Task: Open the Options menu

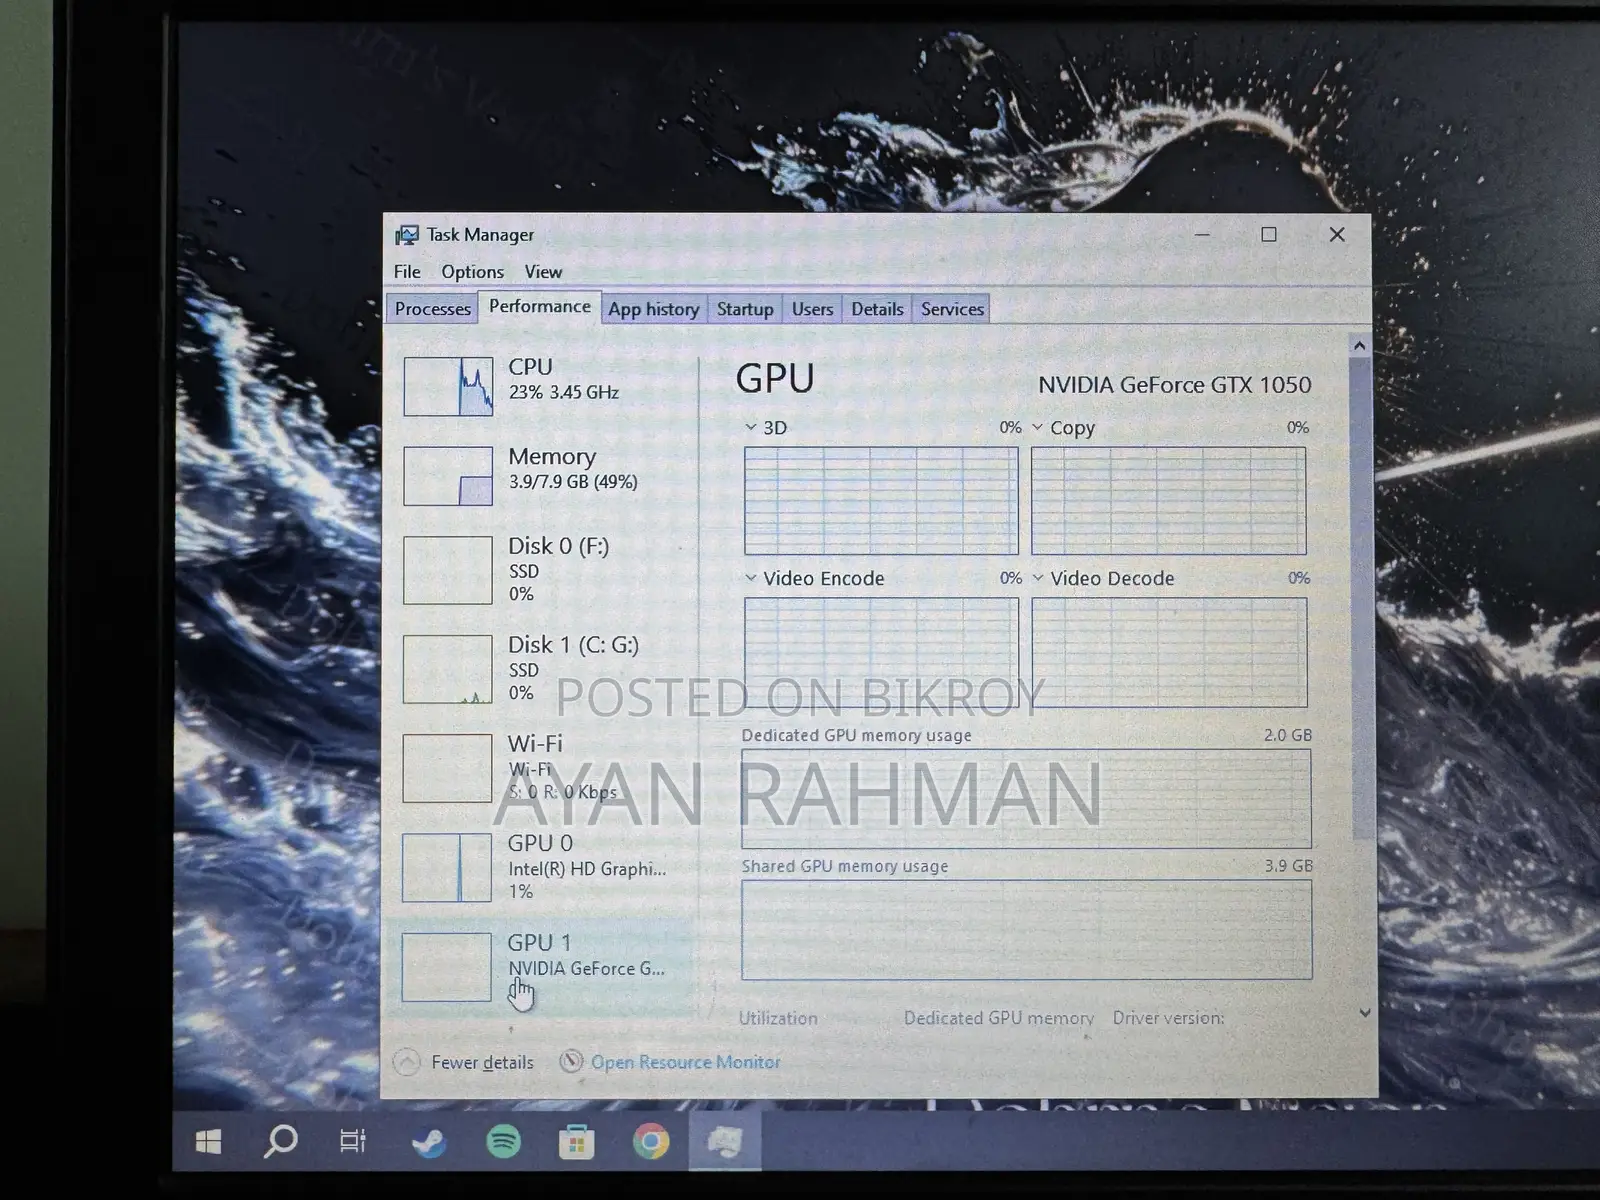Action: [473, 272]
